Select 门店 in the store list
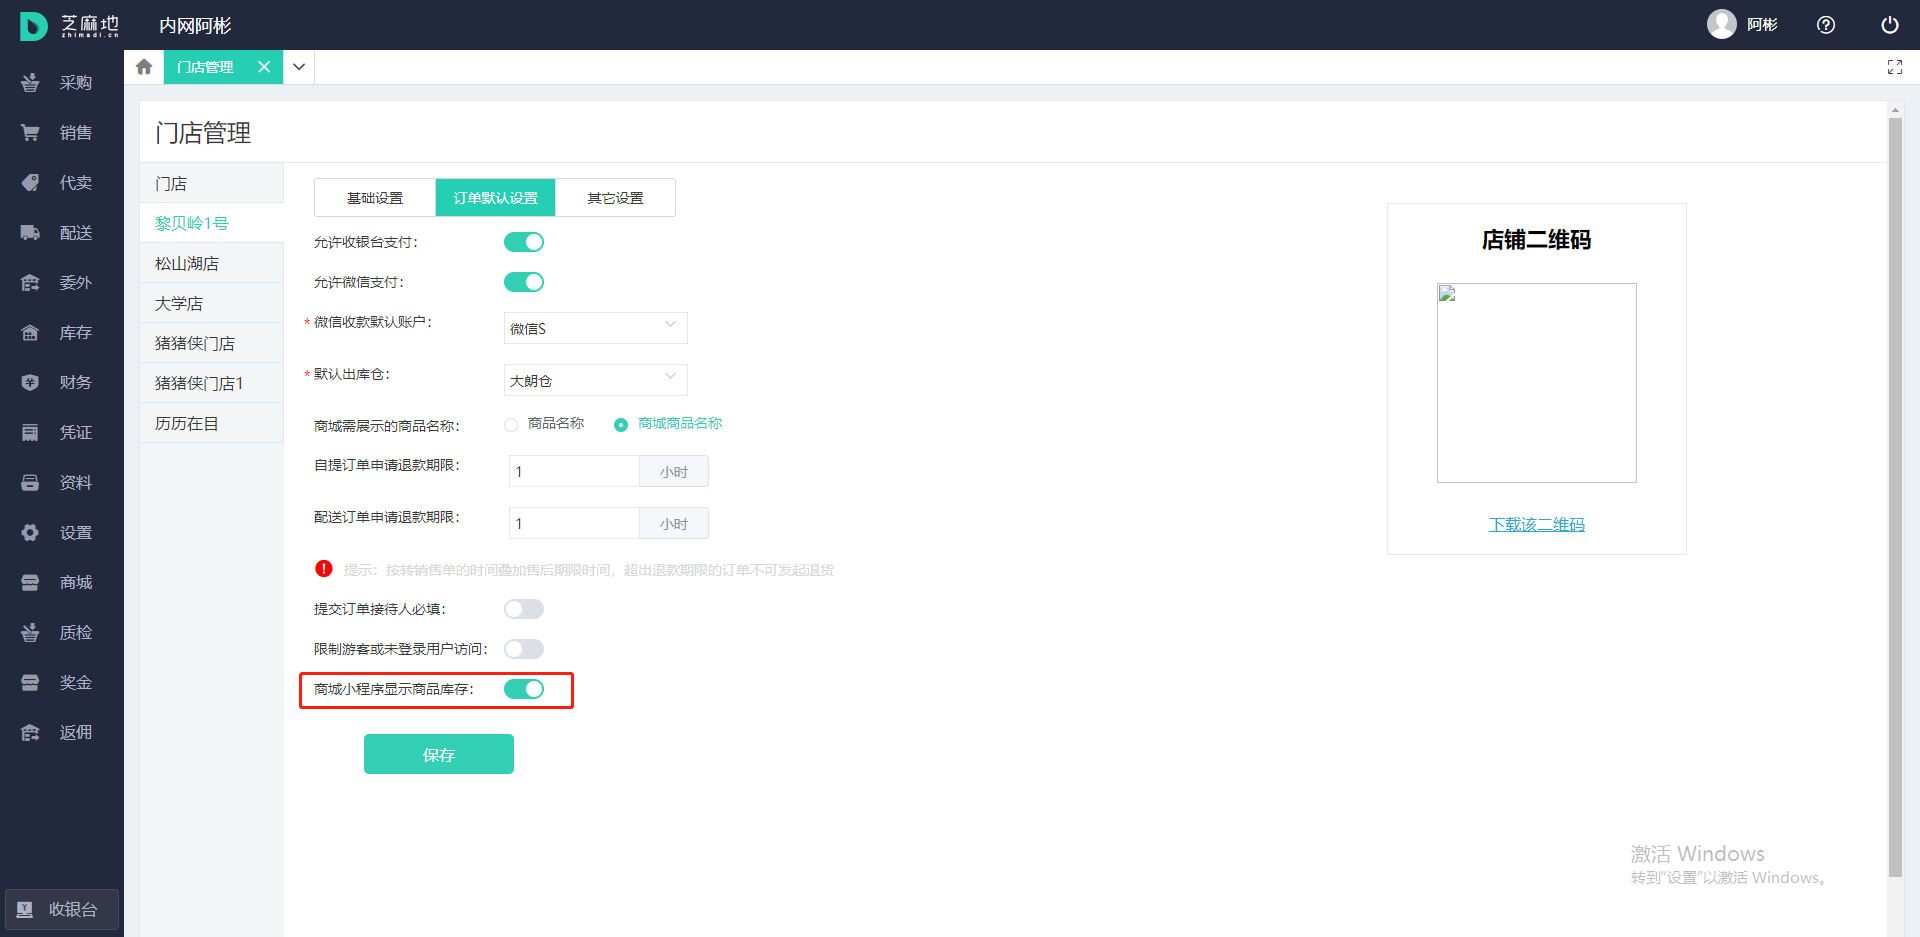 212,183
